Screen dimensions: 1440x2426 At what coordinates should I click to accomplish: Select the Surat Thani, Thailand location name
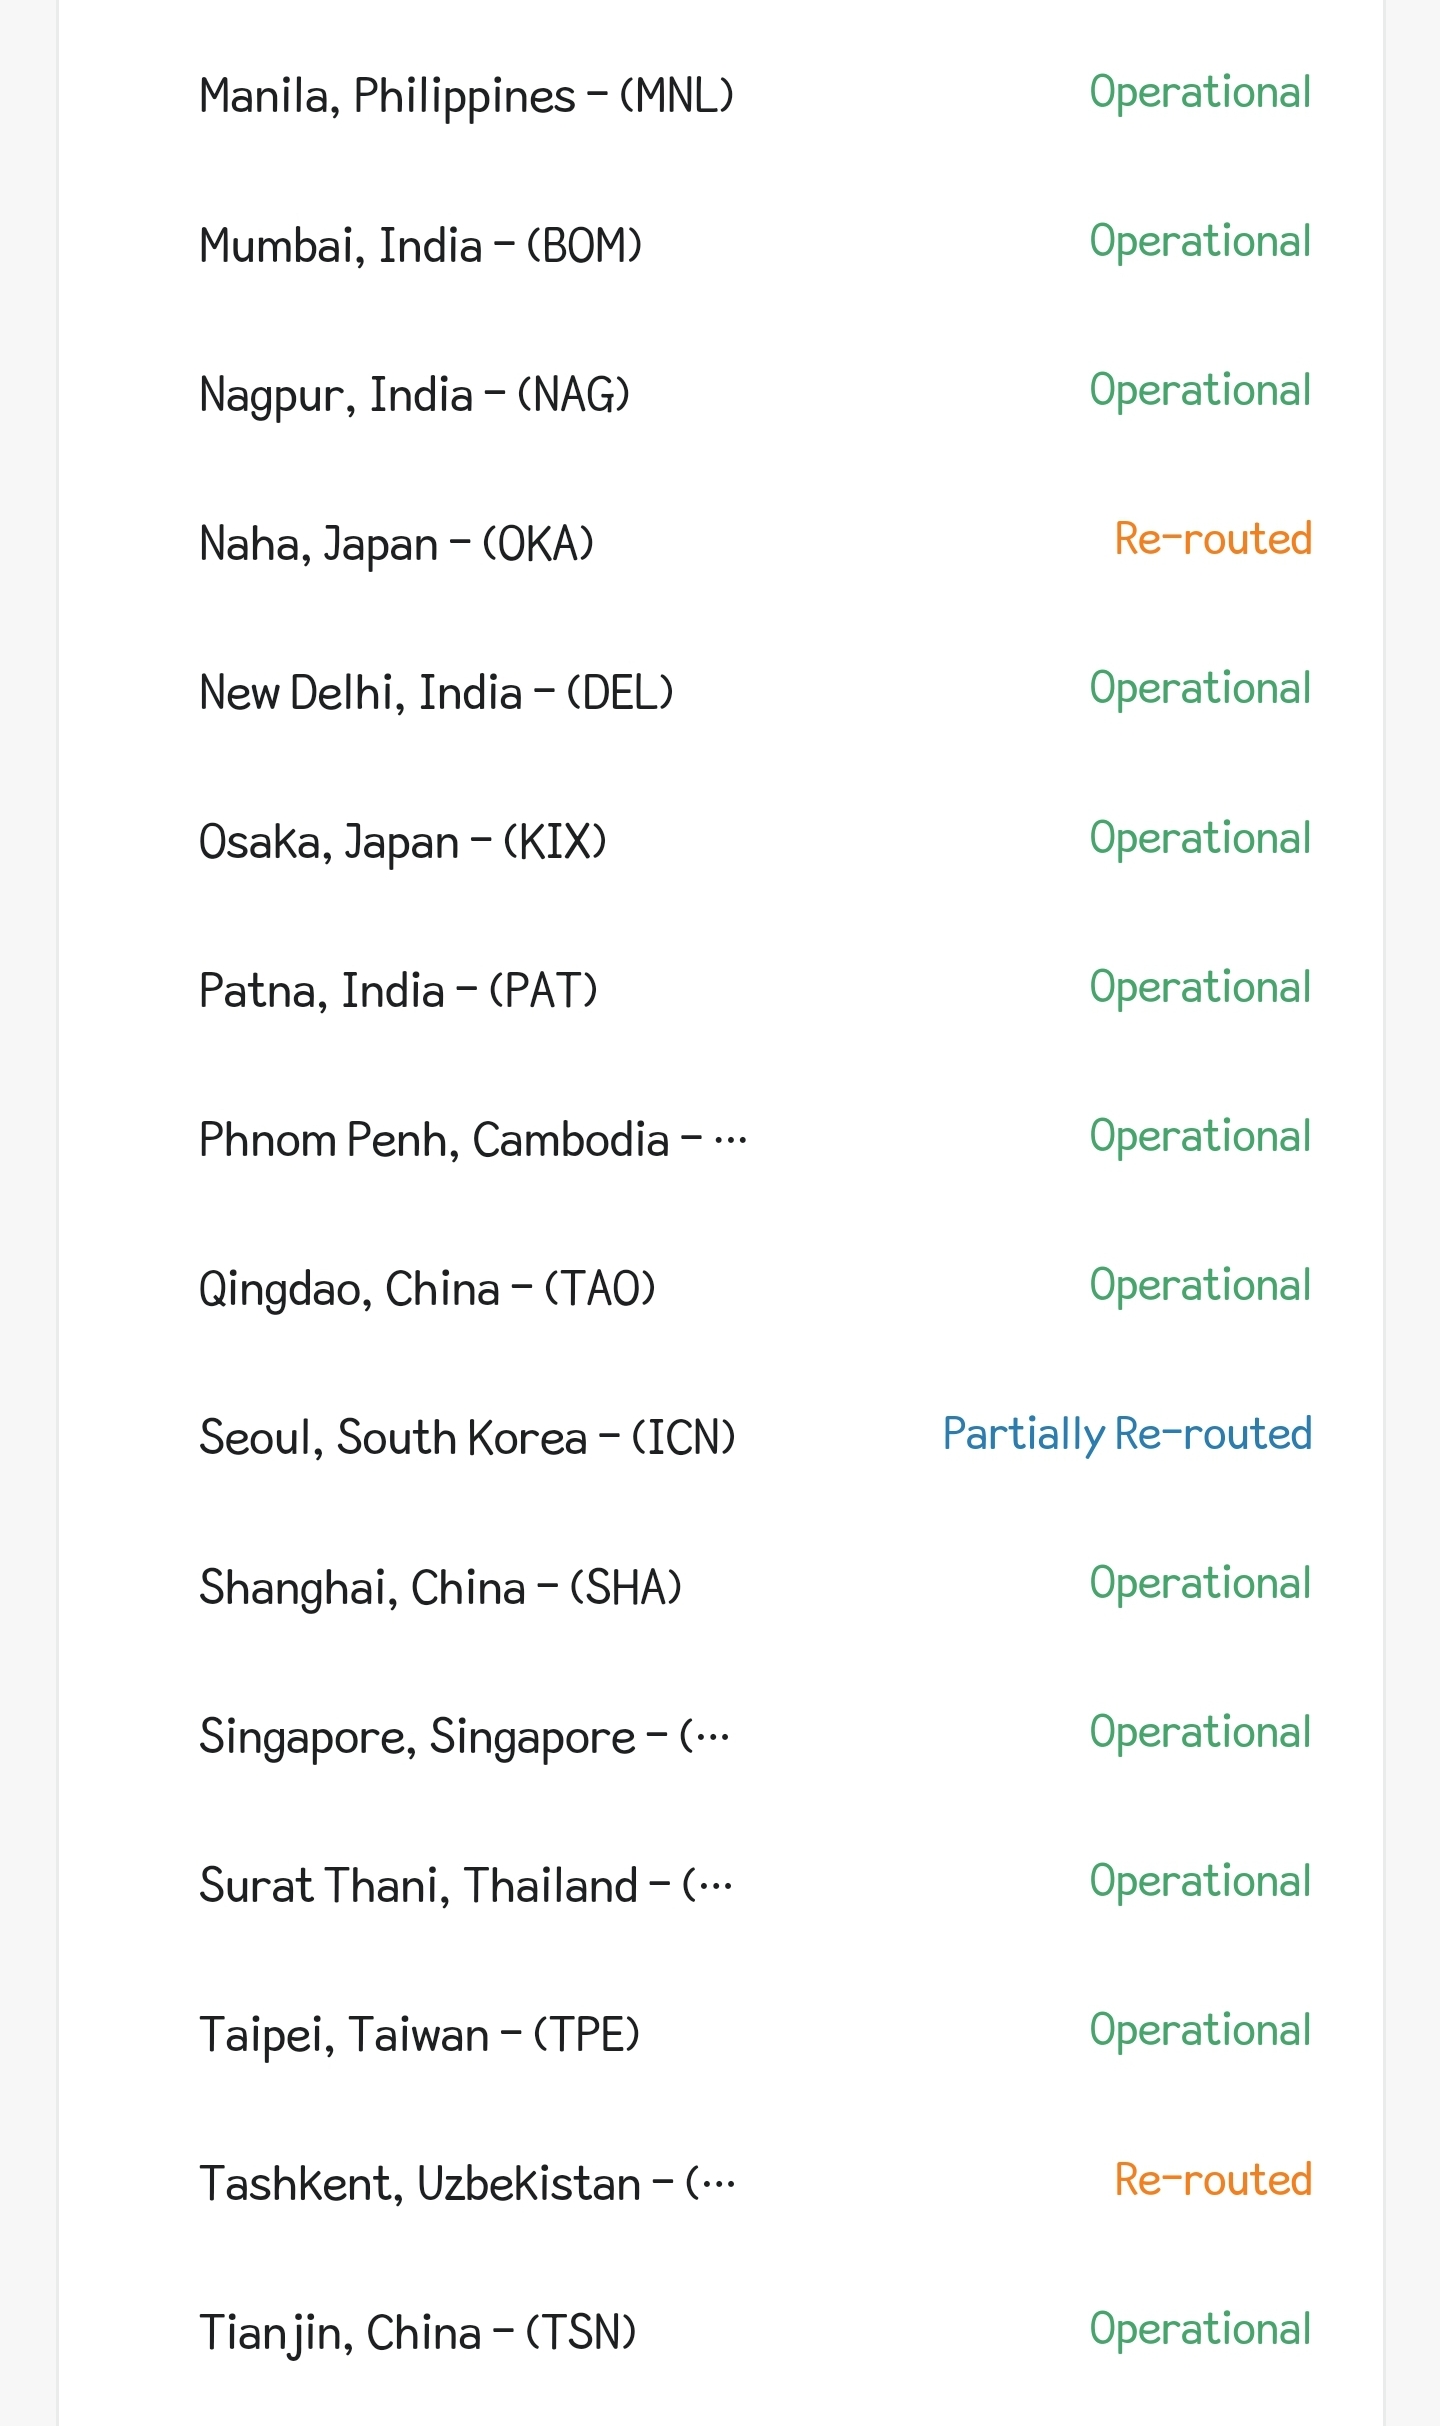(x=466, y=1886)
